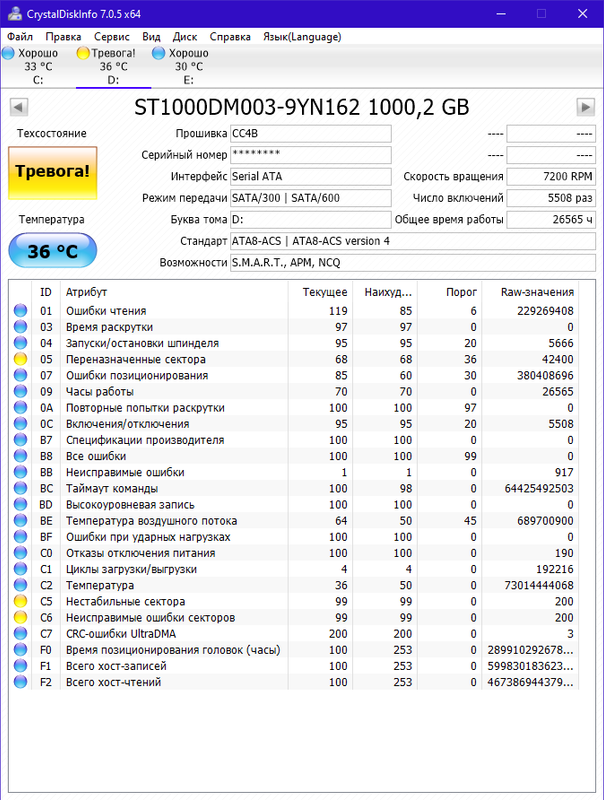
Task: Select raw value 229269408 in Ошибки чтения row
Action: pos(545,311)
